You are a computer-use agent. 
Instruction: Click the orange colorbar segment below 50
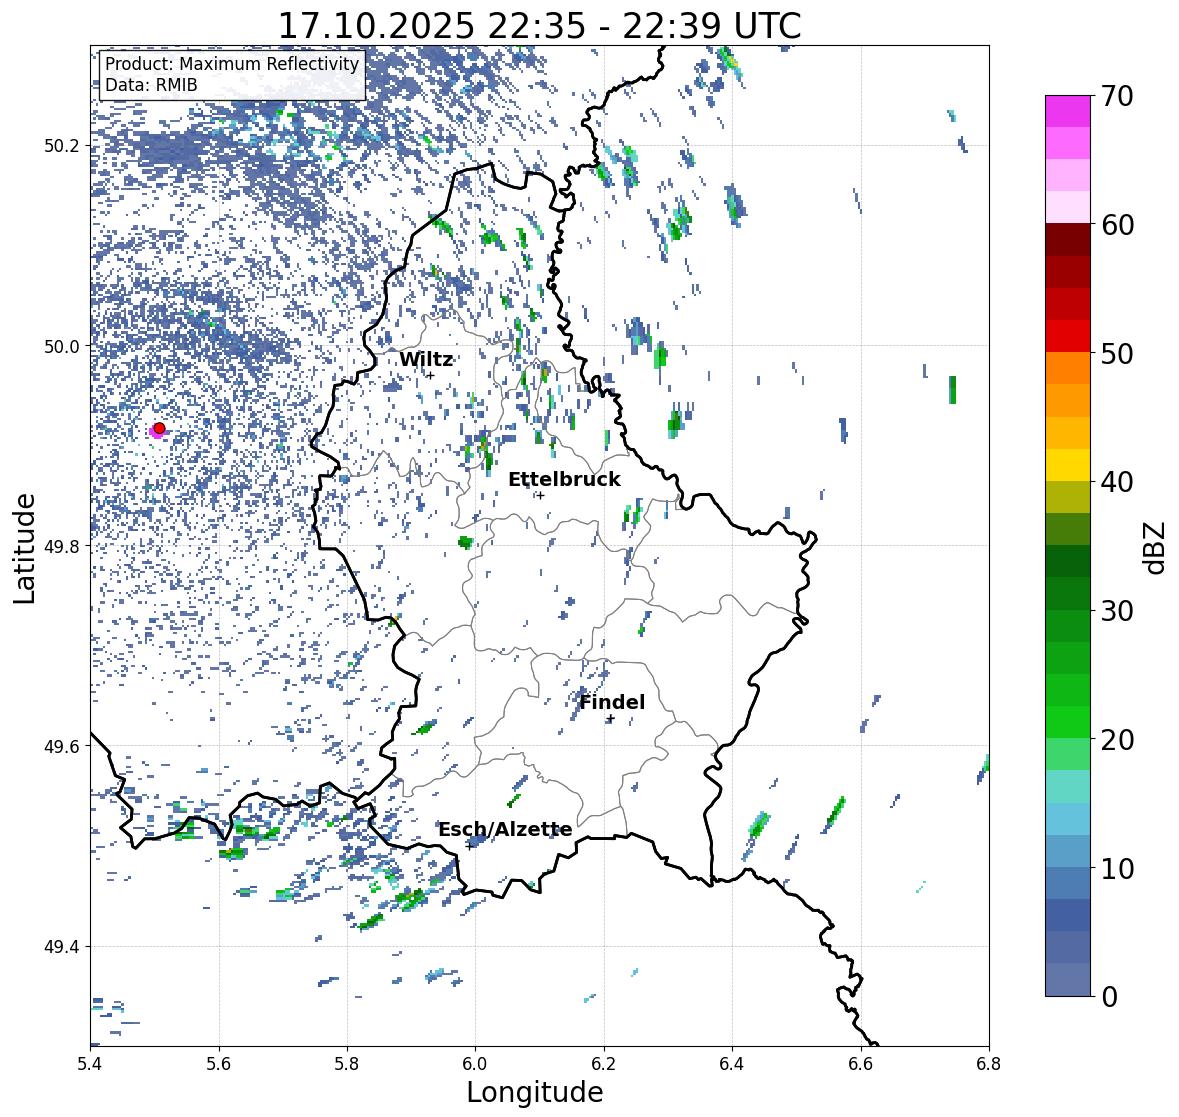point(1068,368)
